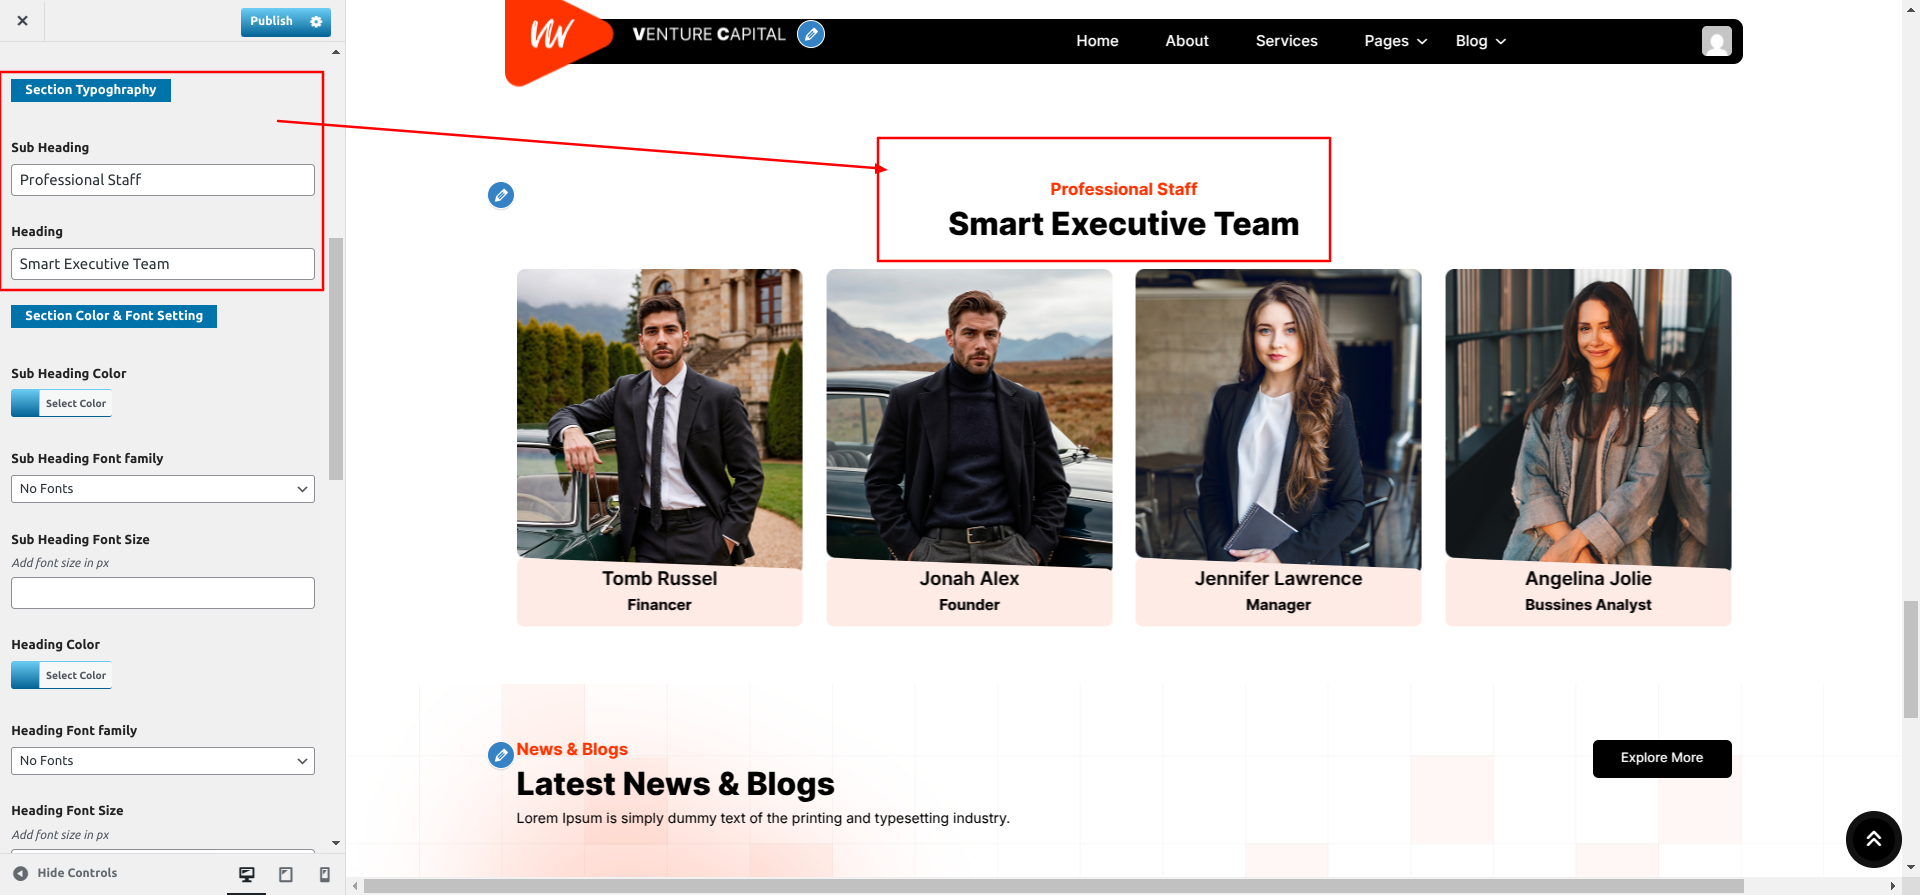Expand the Blog menu in navbar
Screen dimensions: 1920x895
click(x=1480, y=41)
